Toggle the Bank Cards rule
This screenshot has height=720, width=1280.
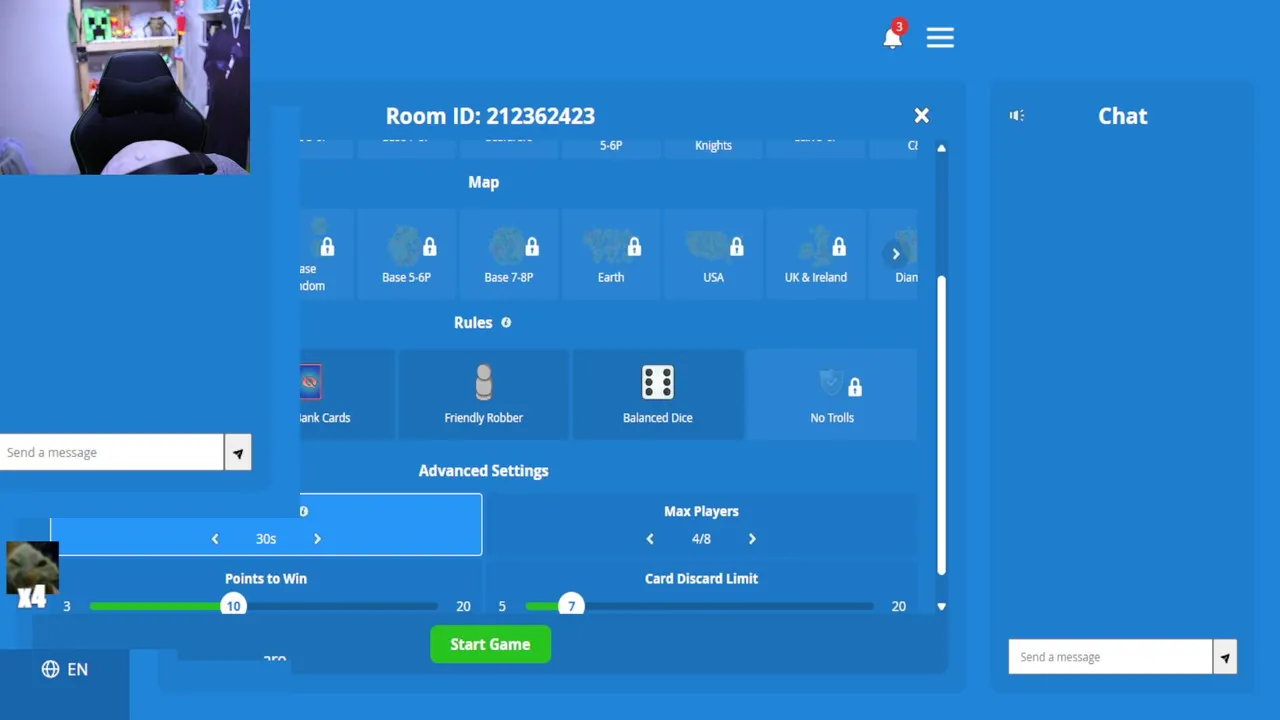pyautogui.click(x=347, y=394)
